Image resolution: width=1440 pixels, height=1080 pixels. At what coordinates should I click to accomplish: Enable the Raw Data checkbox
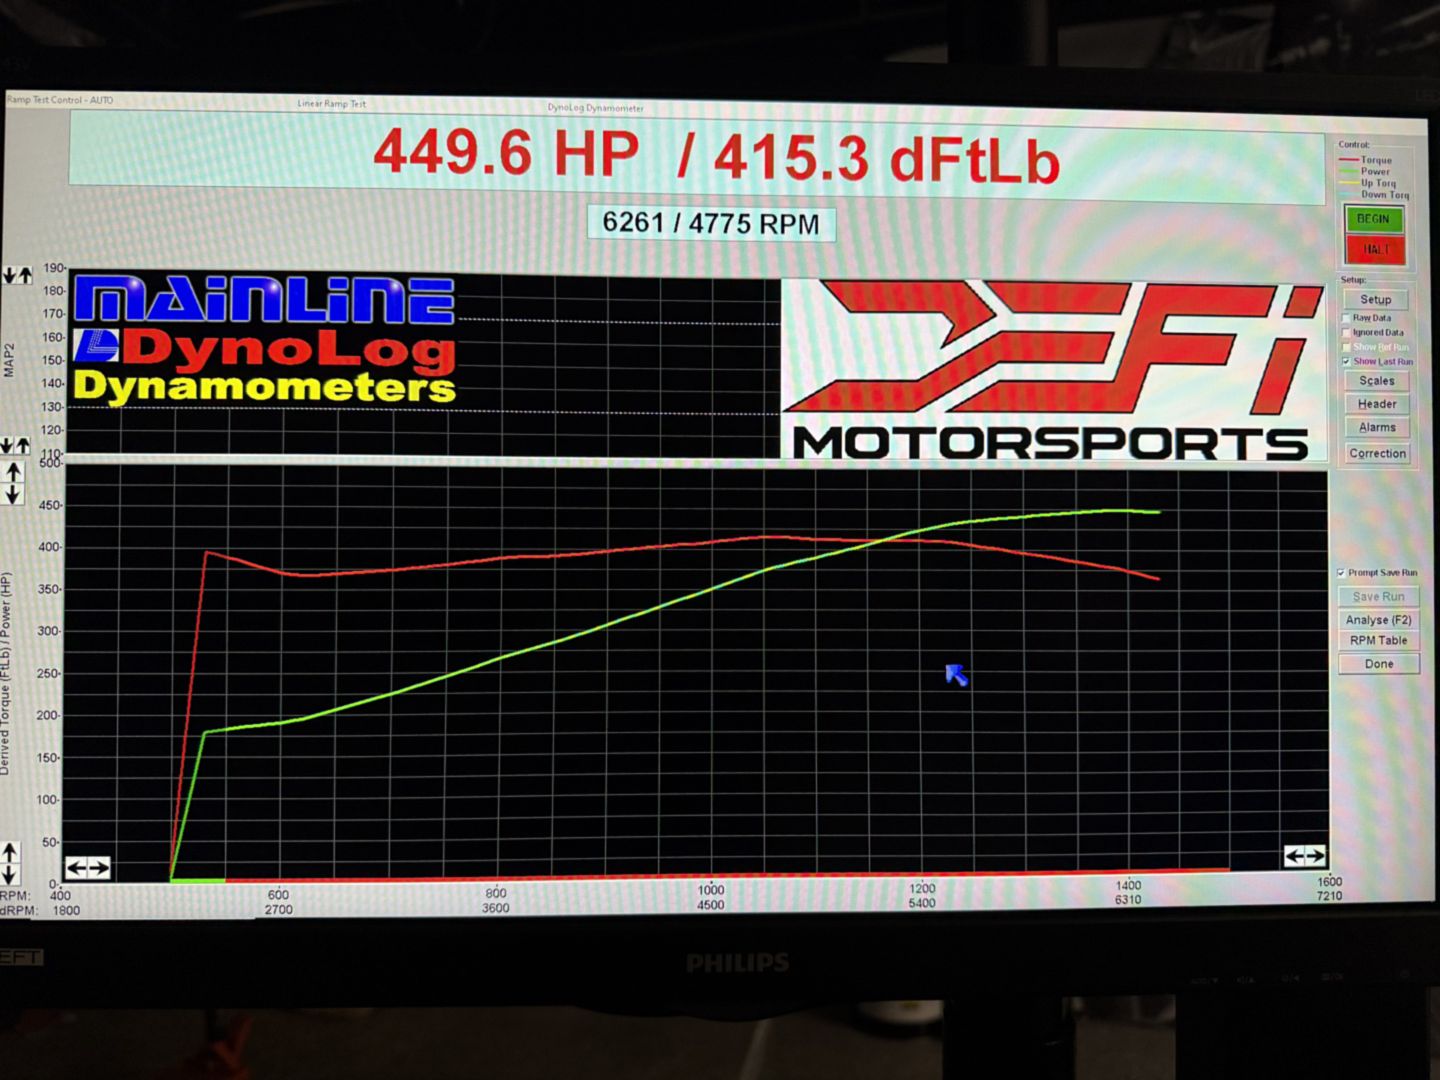coord(1346,318)
